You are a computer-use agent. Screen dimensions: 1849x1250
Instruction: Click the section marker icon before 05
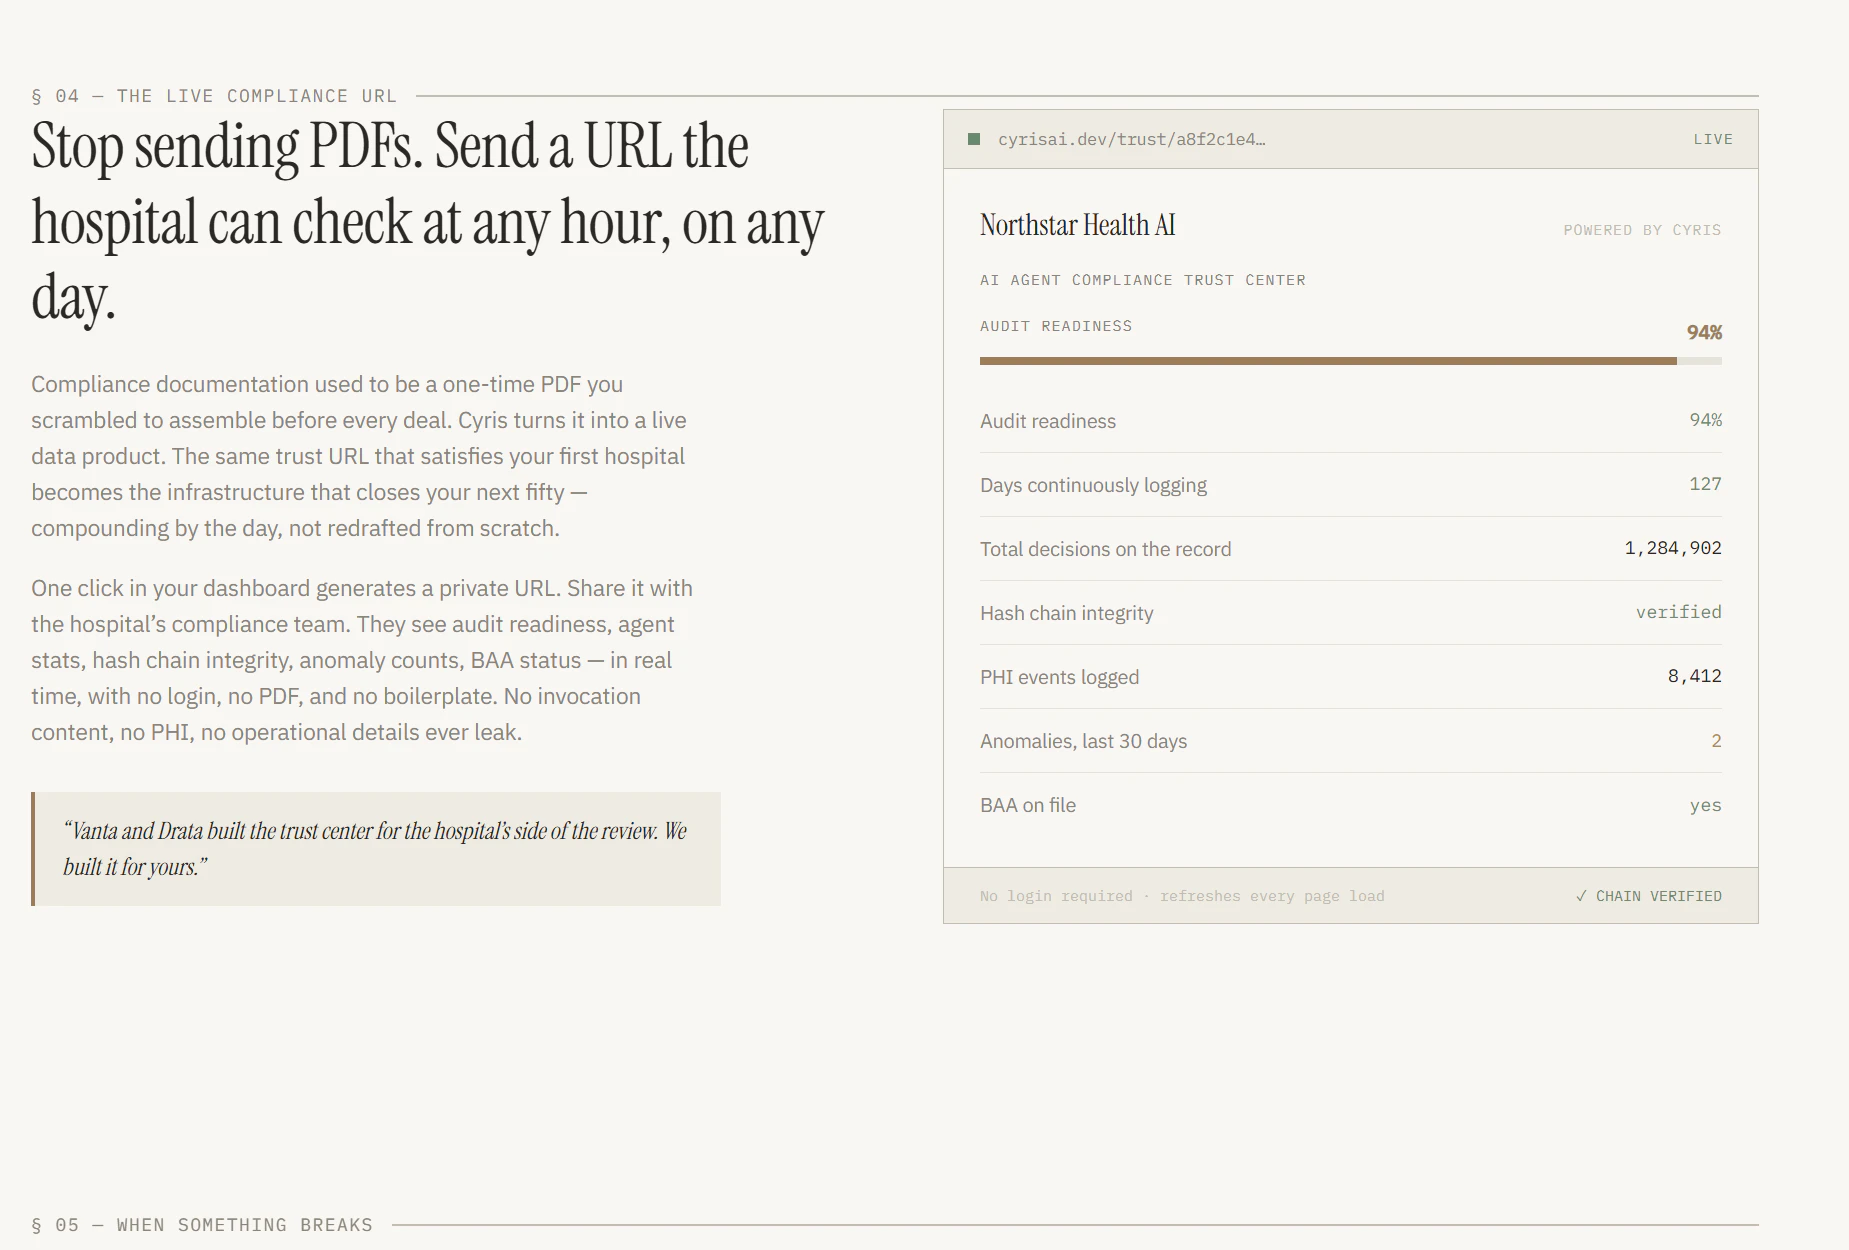point(38,1224)
